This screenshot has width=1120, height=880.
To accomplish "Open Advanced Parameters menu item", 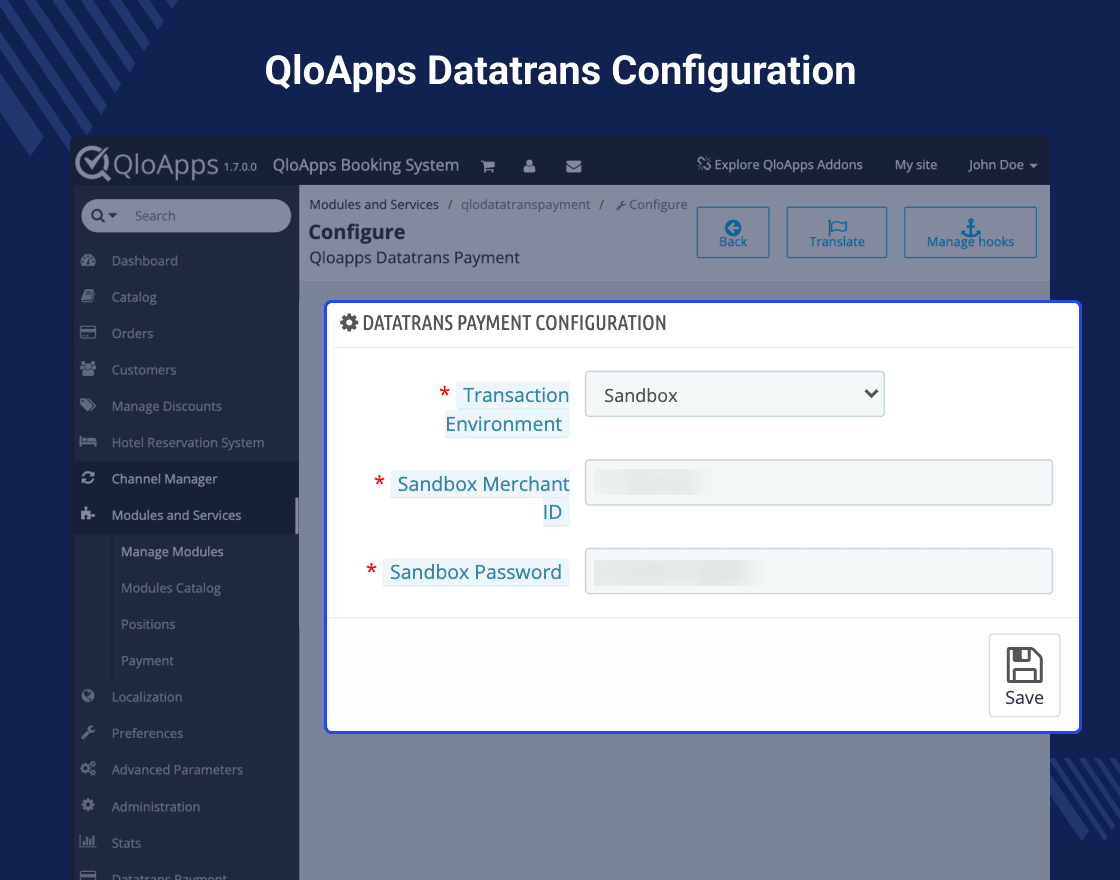I will 177,770.
